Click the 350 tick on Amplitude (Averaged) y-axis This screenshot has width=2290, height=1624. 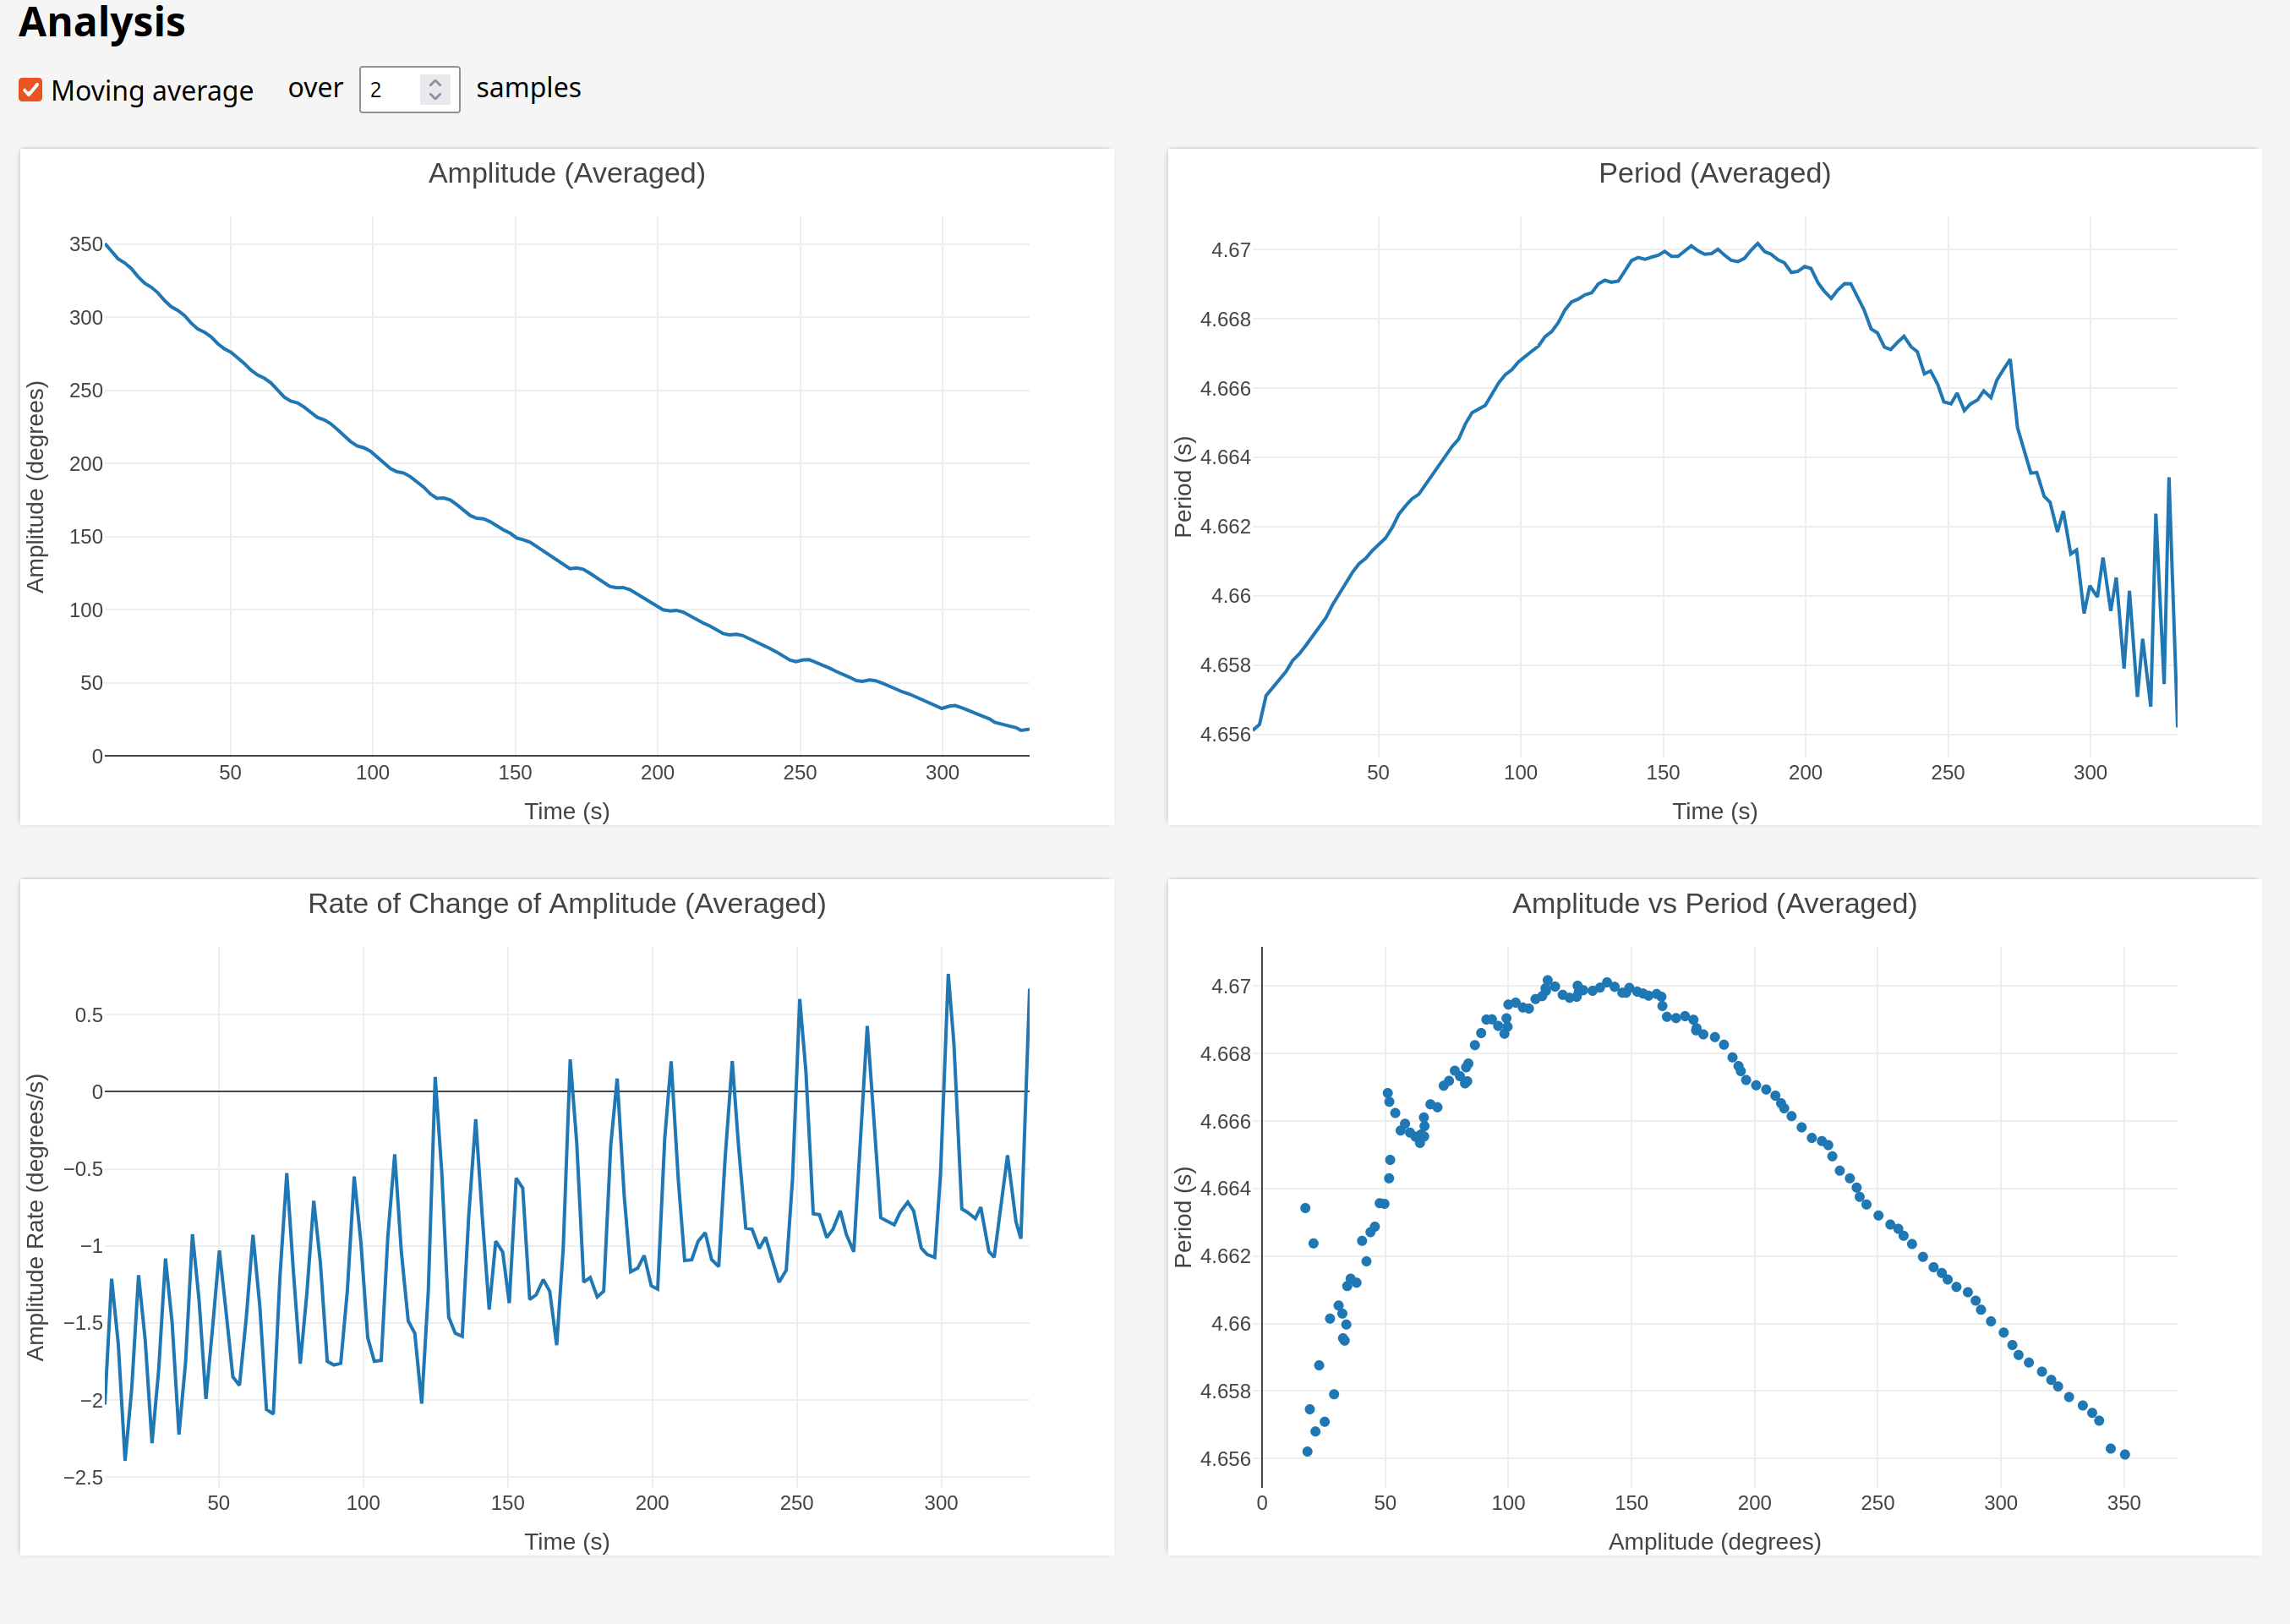85,244
